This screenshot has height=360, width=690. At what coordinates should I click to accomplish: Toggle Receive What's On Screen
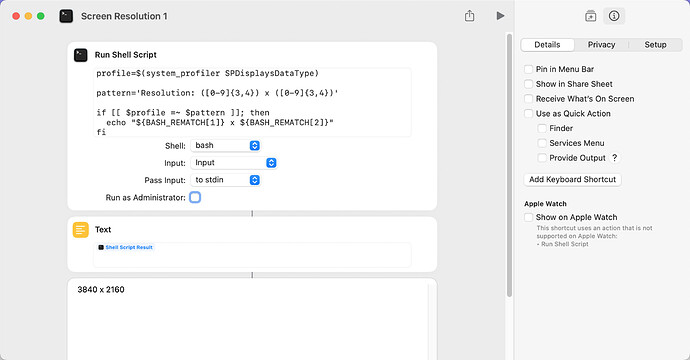pos(529,99)
